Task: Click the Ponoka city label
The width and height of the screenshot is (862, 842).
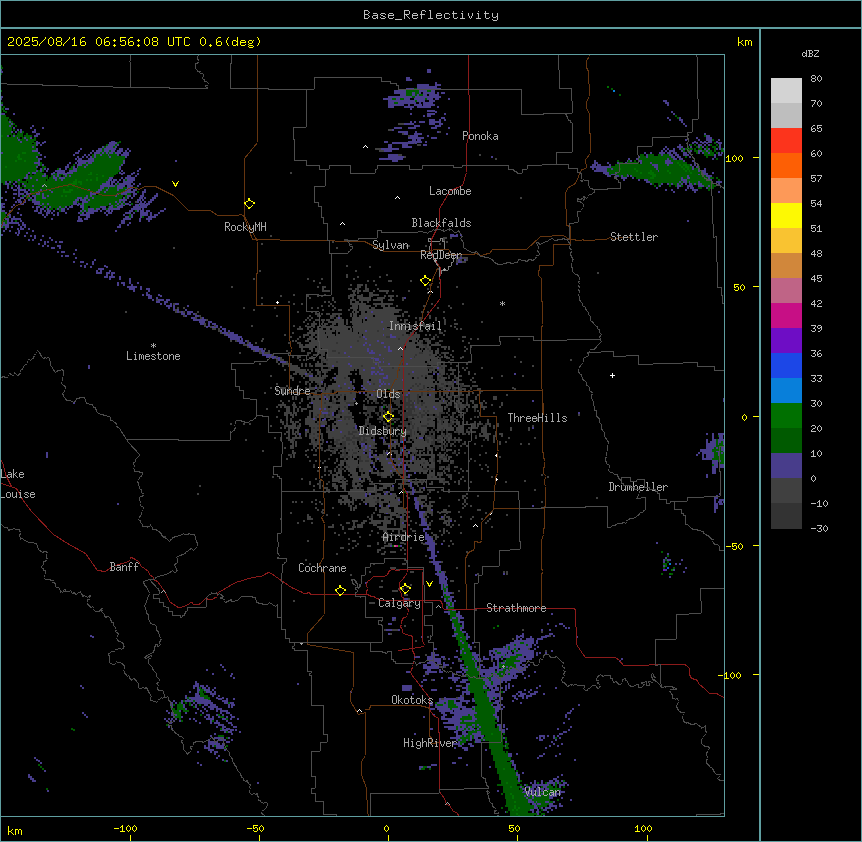Action: coord(480,136)
